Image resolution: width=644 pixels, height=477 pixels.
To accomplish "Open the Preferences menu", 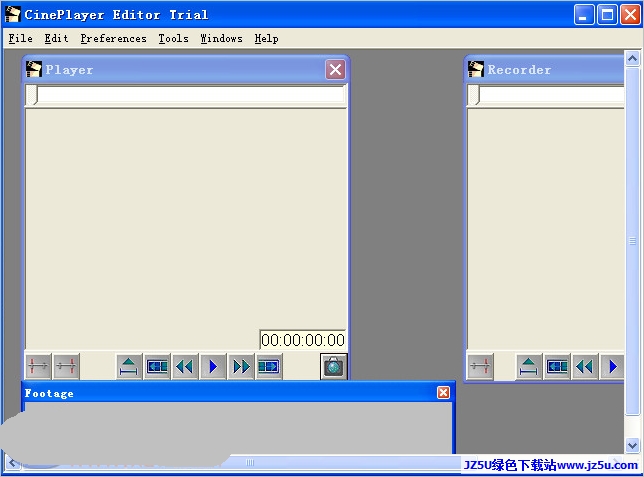I will point(113,39).
